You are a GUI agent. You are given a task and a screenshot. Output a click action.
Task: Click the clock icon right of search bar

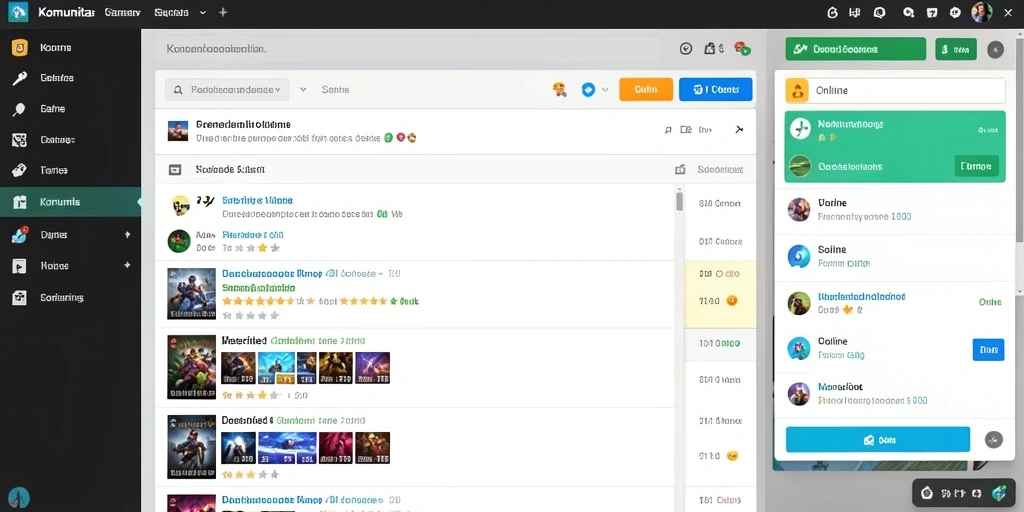pyautogui.click(x=686, y=48)
